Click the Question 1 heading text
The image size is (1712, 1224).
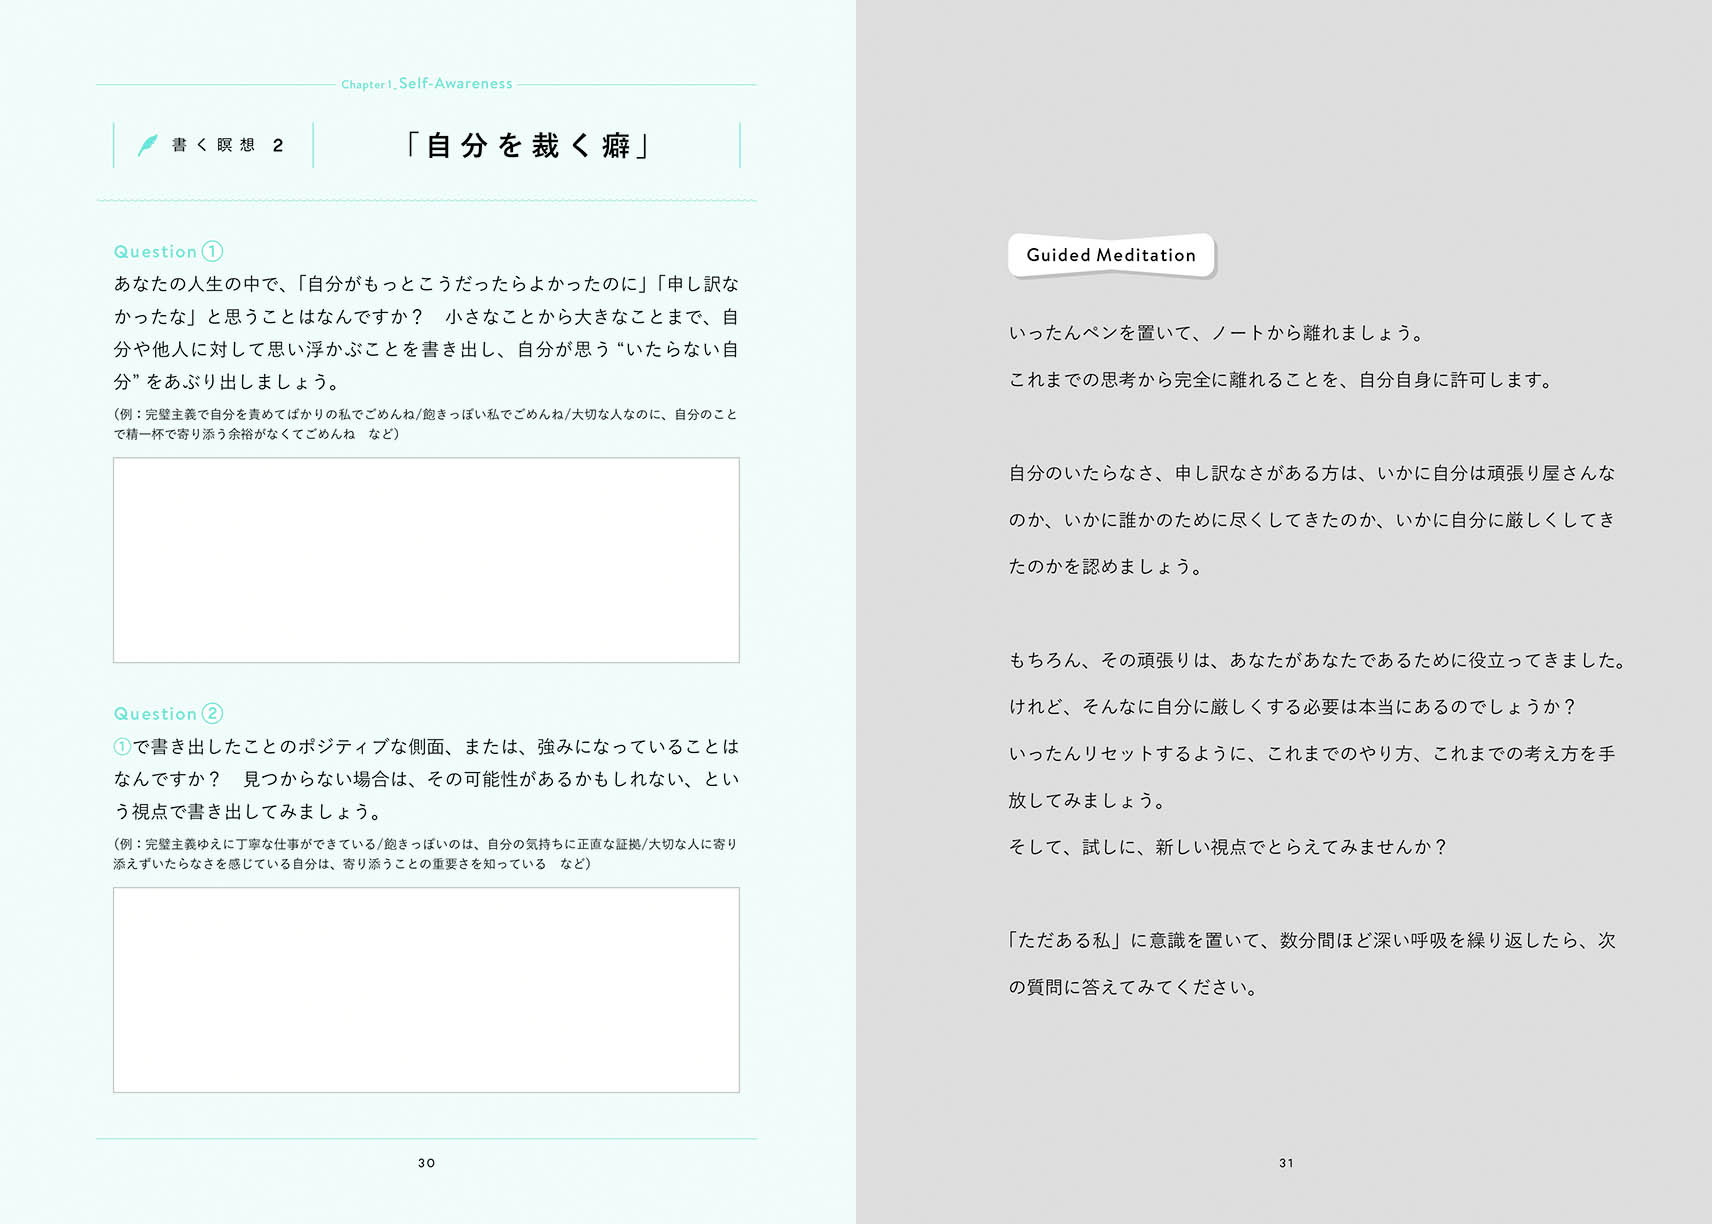pos(155,252)
